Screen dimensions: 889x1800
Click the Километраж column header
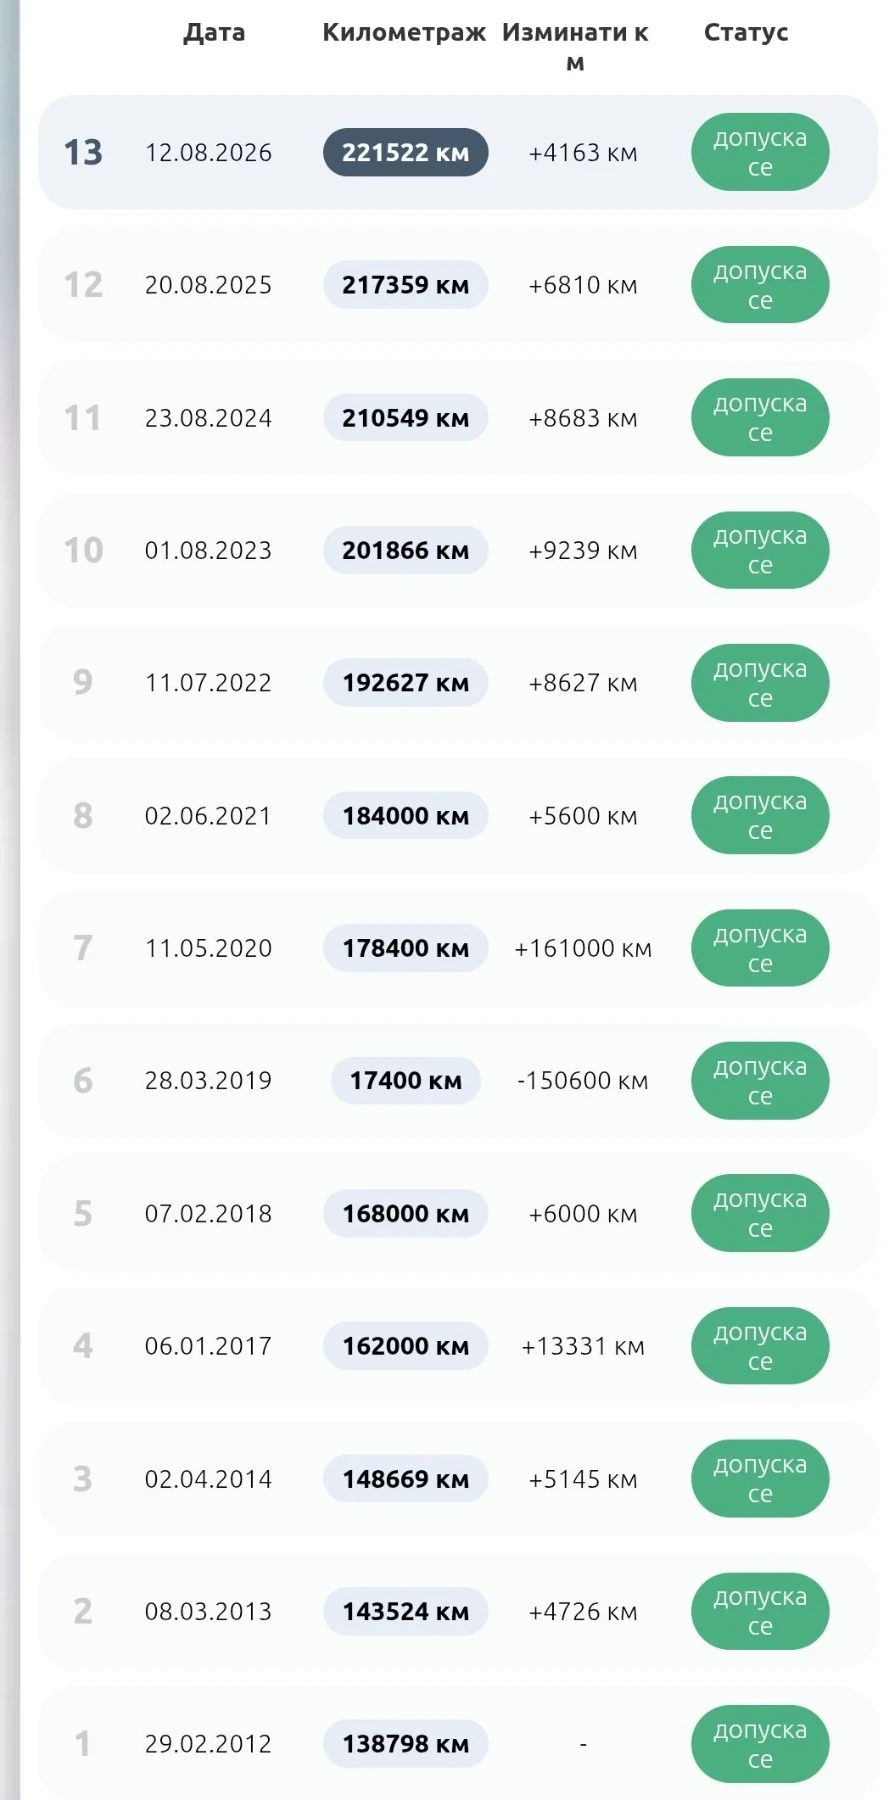pyautogui.click(x=404, y=32)
